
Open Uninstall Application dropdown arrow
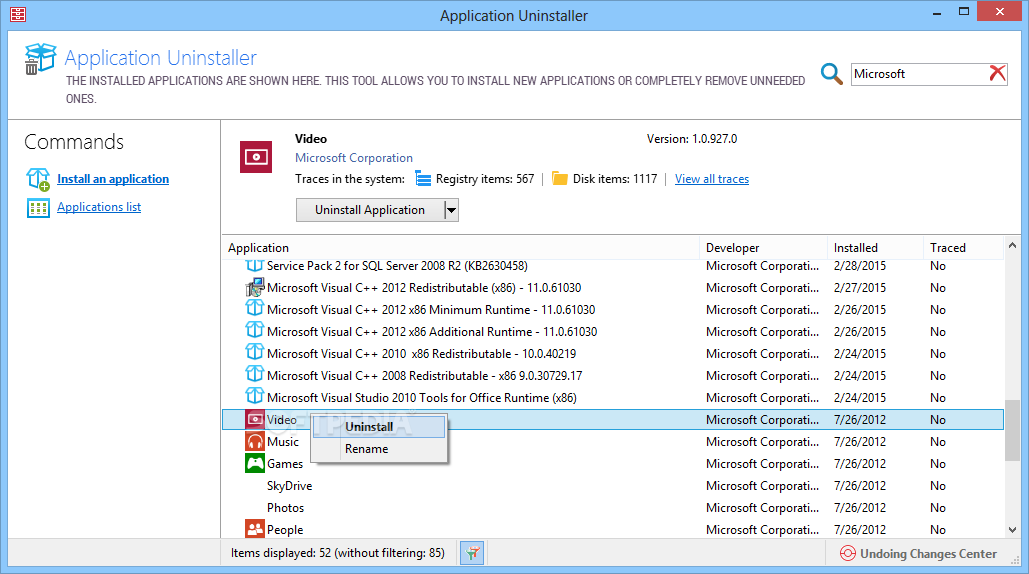coord(451,210)
